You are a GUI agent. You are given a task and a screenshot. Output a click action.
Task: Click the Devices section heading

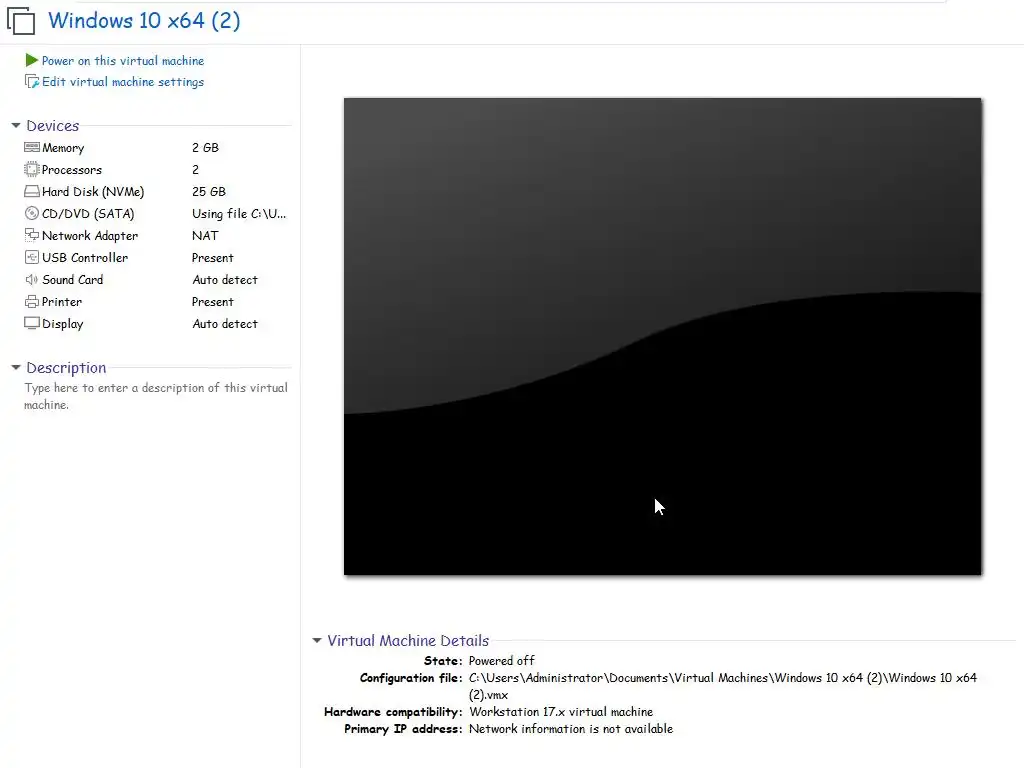click(52, 125)
